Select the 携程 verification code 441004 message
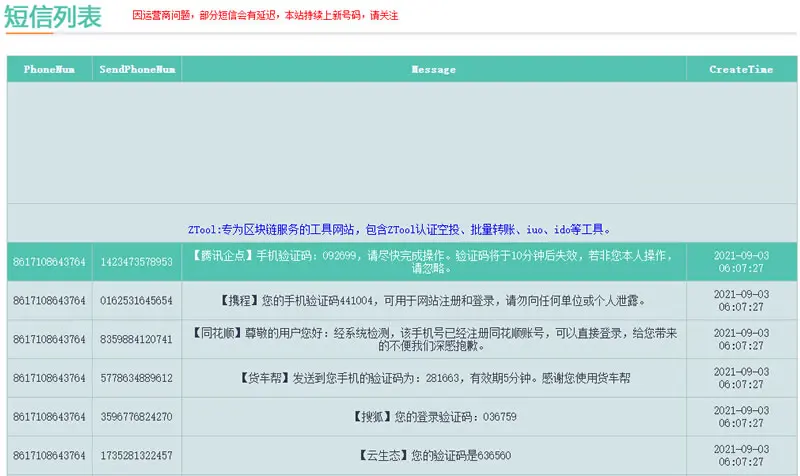 [x=434, y=300]
